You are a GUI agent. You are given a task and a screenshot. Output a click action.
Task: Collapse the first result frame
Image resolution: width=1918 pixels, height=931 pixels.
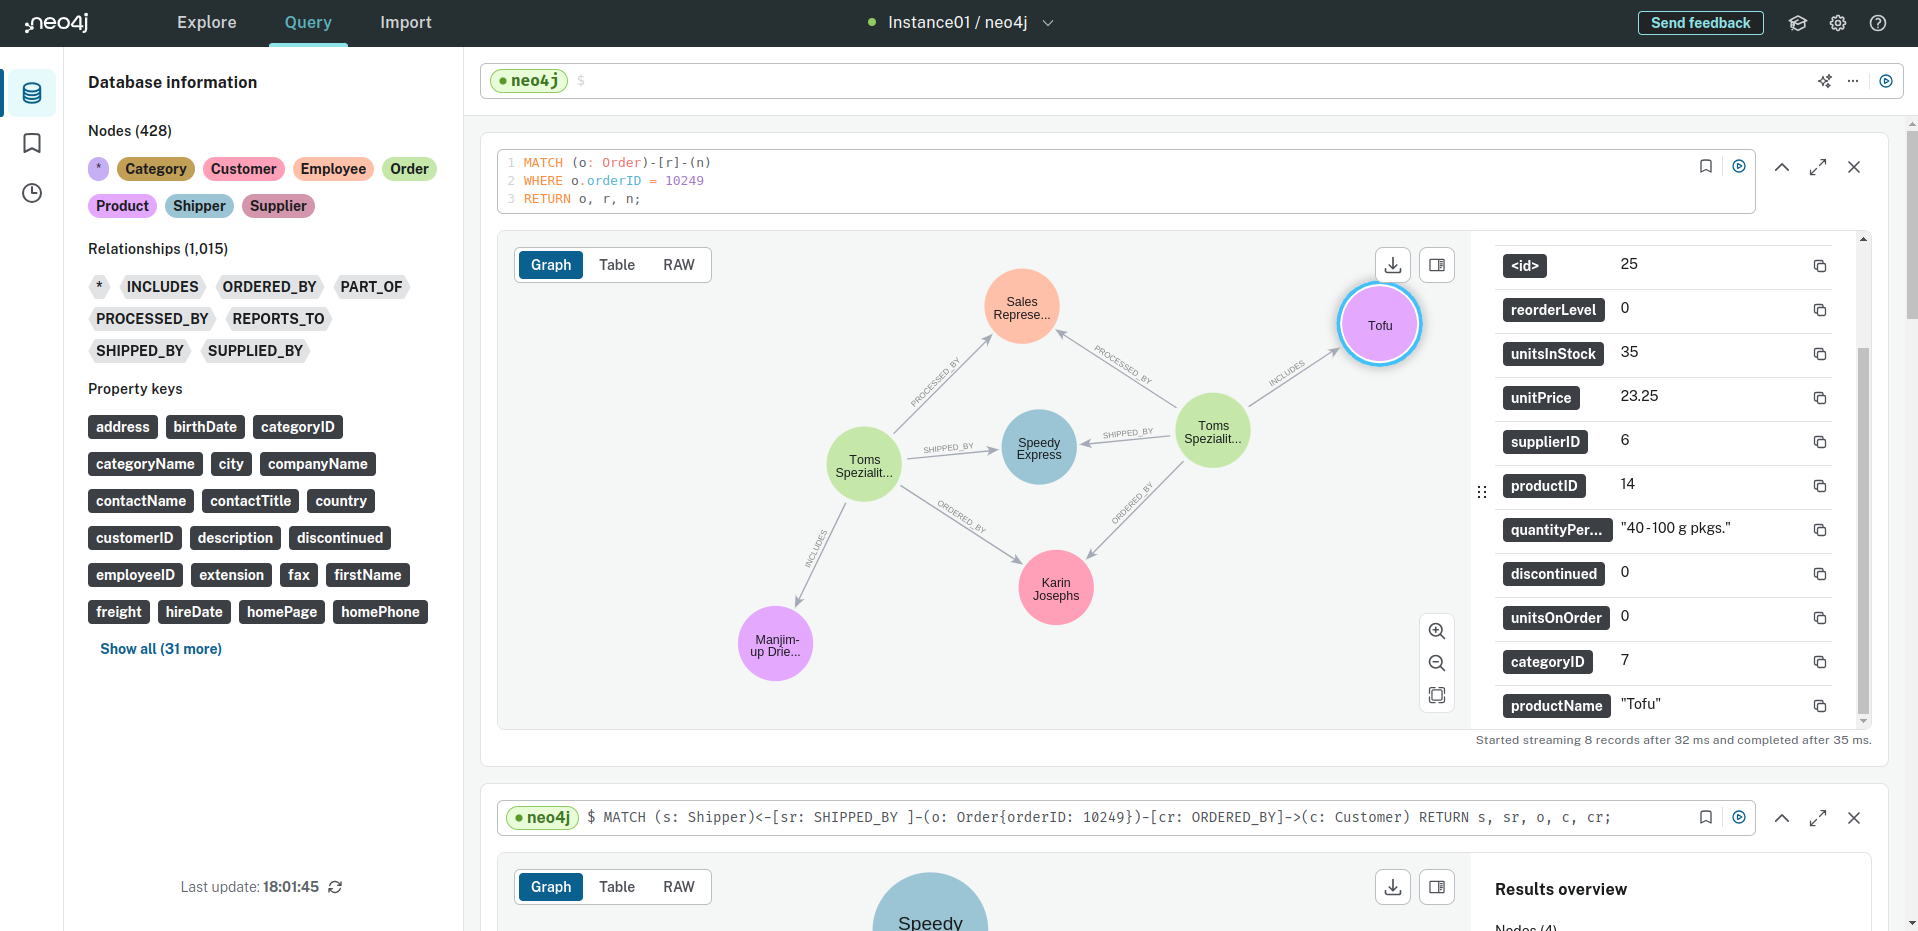[x=1782, y=167]
